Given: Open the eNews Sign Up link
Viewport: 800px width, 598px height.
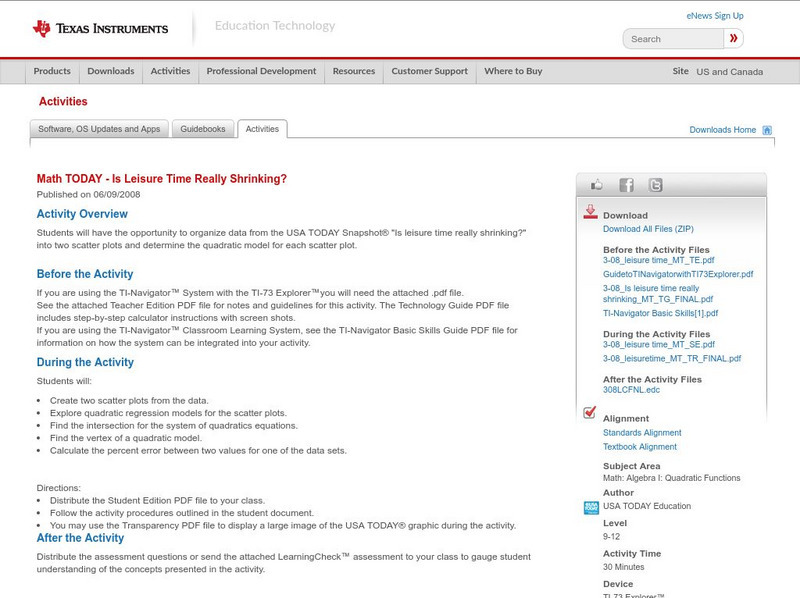Looking at the screenshot, I should (x=715, y=16).
